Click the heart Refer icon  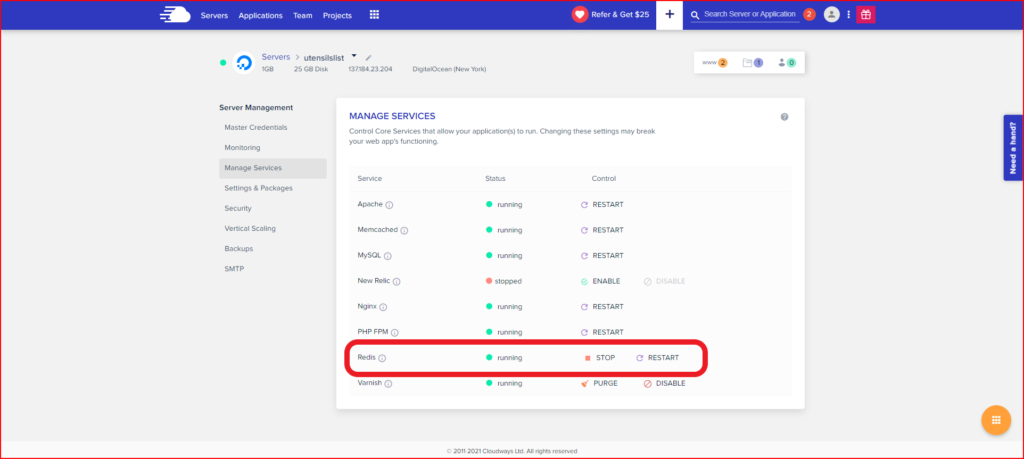click(580, 14)
